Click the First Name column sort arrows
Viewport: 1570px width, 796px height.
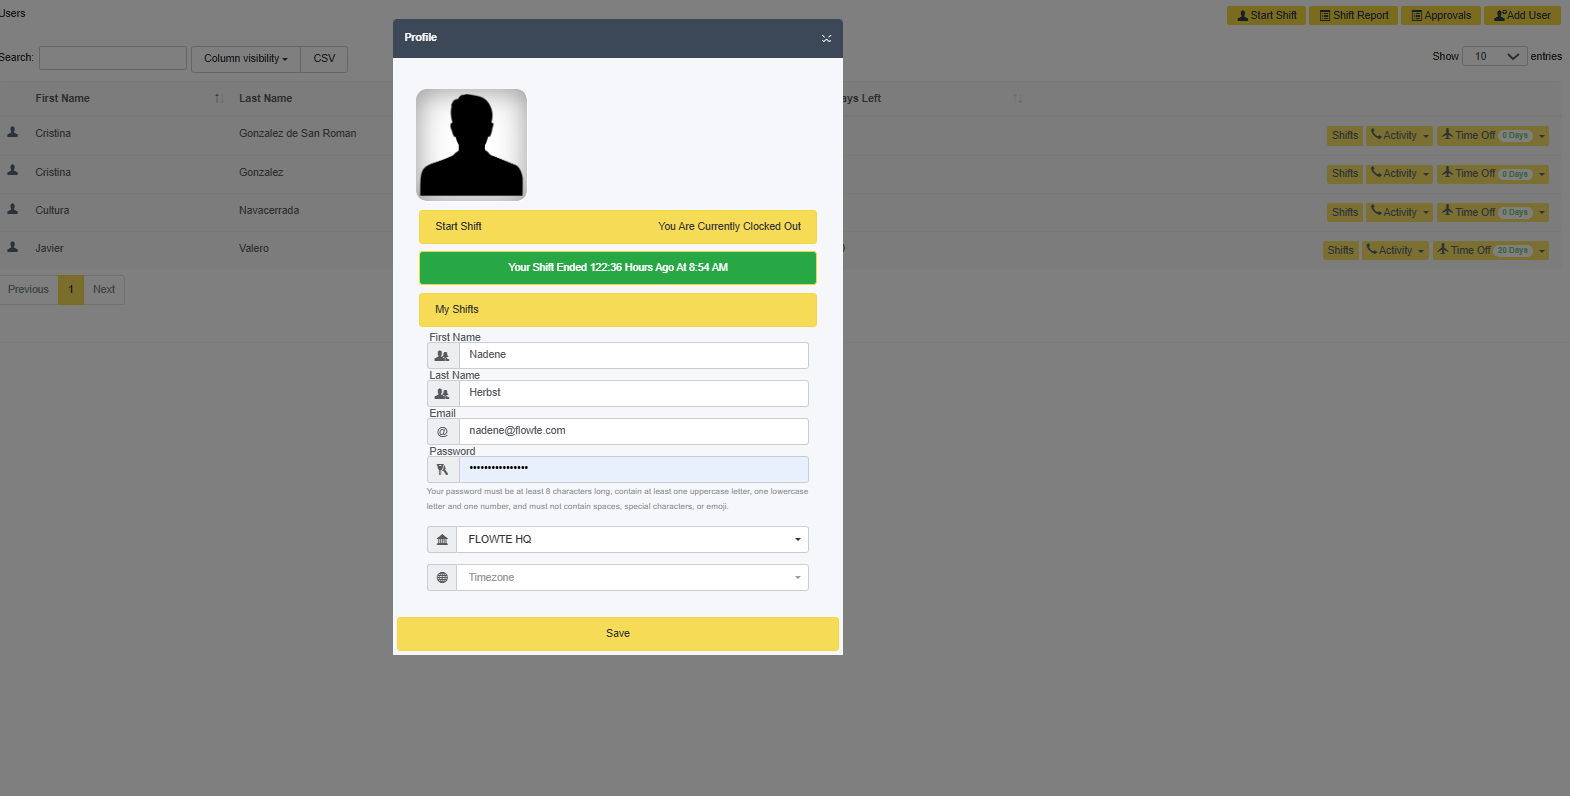(x=218, y=98)
